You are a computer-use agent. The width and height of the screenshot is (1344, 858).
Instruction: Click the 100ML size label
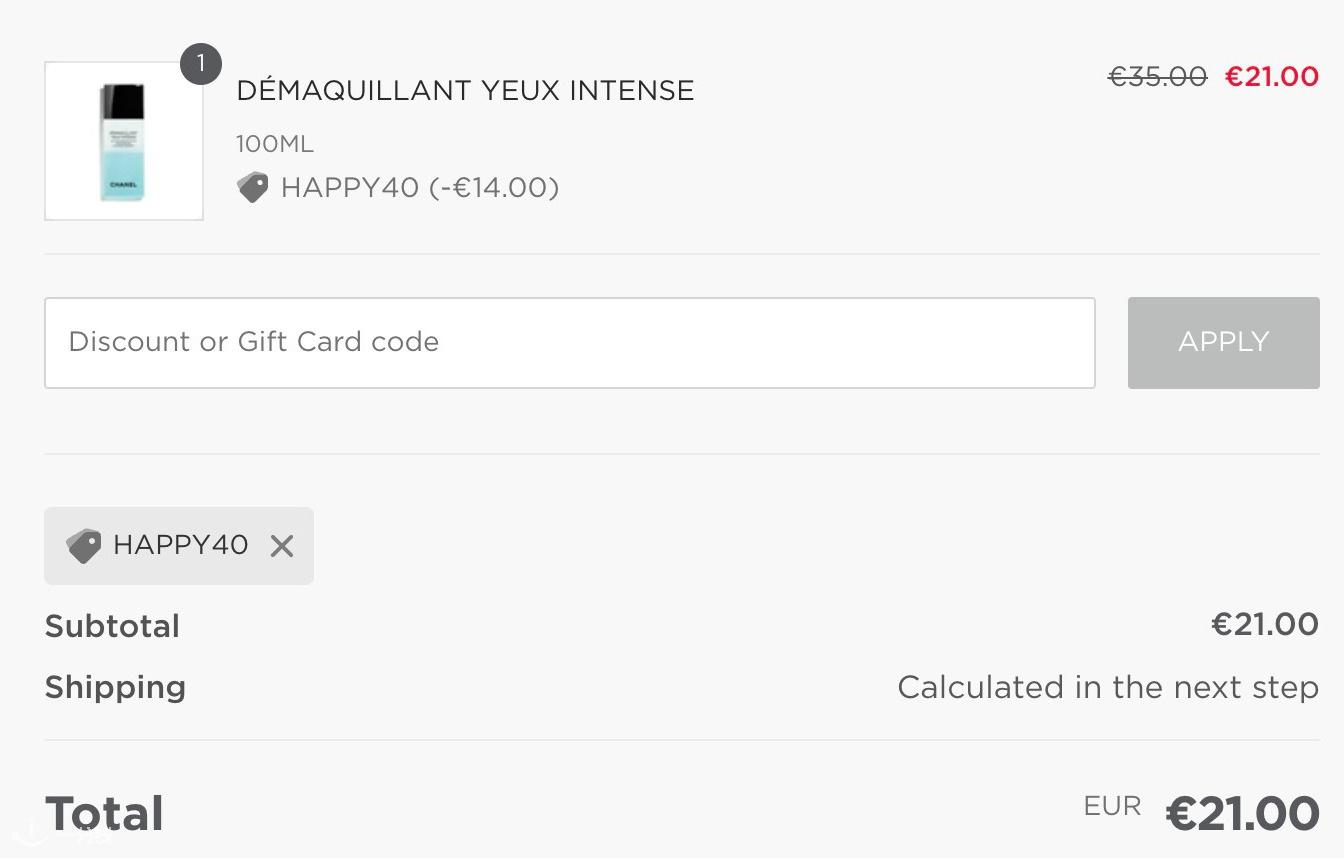tap(275, 144)
